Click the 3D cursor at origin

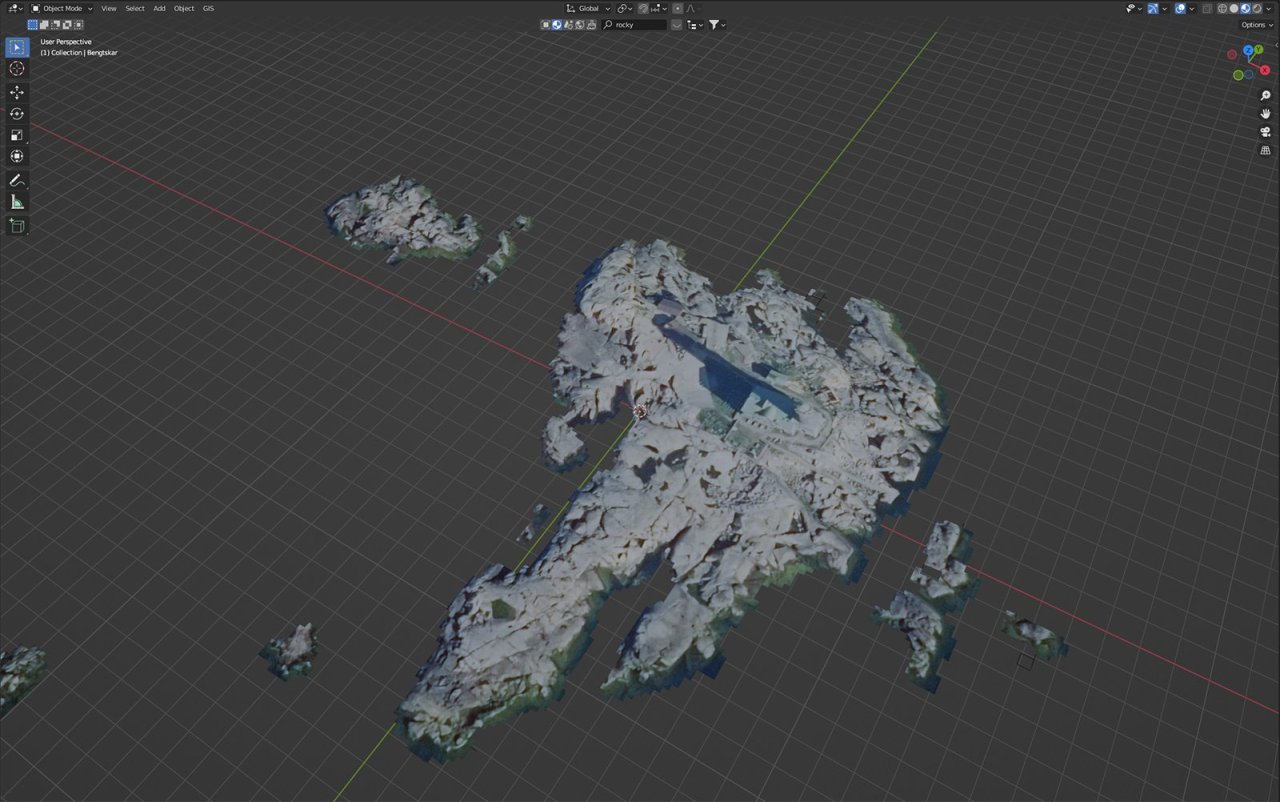click(x=640, y=411)
